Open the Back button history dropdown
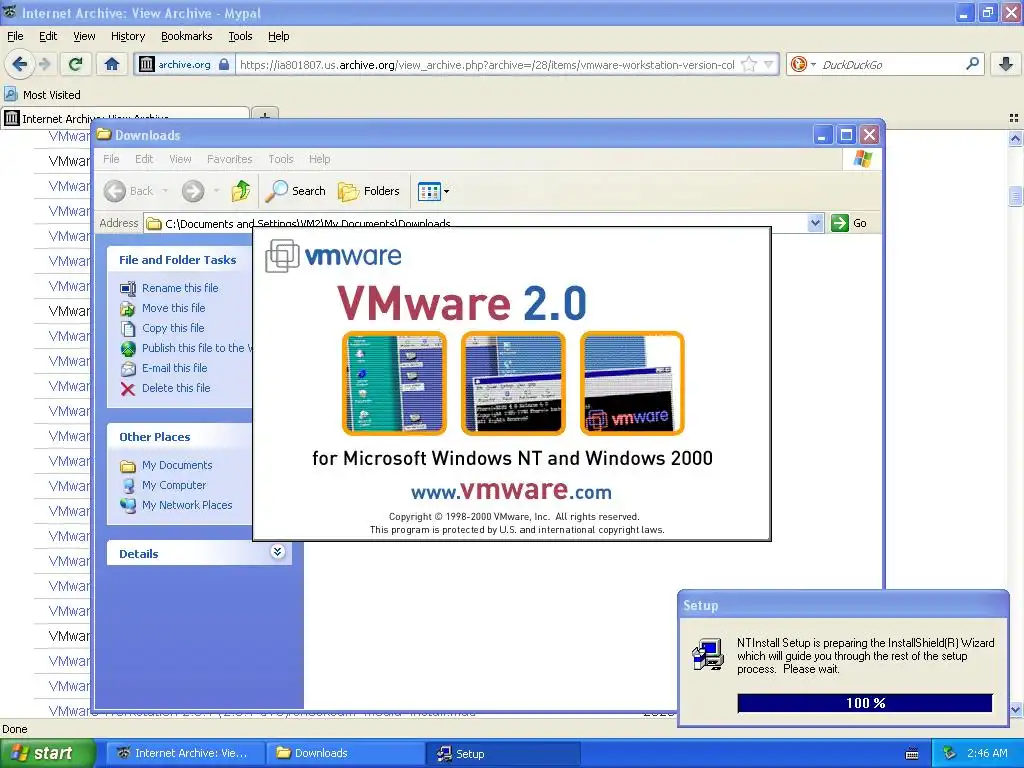This screenshot has width=1024, height=768. coord(165,191)
